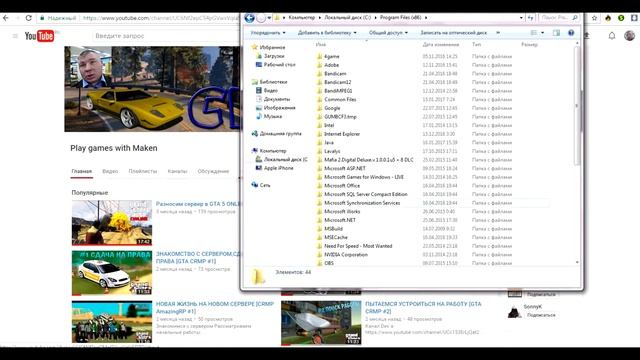640x360 pixels.
Task: Open НОВАЯ ЖИЗНЬ НА НОВОМ СЕРВЕРЕ video link
Action: [215, 307]
